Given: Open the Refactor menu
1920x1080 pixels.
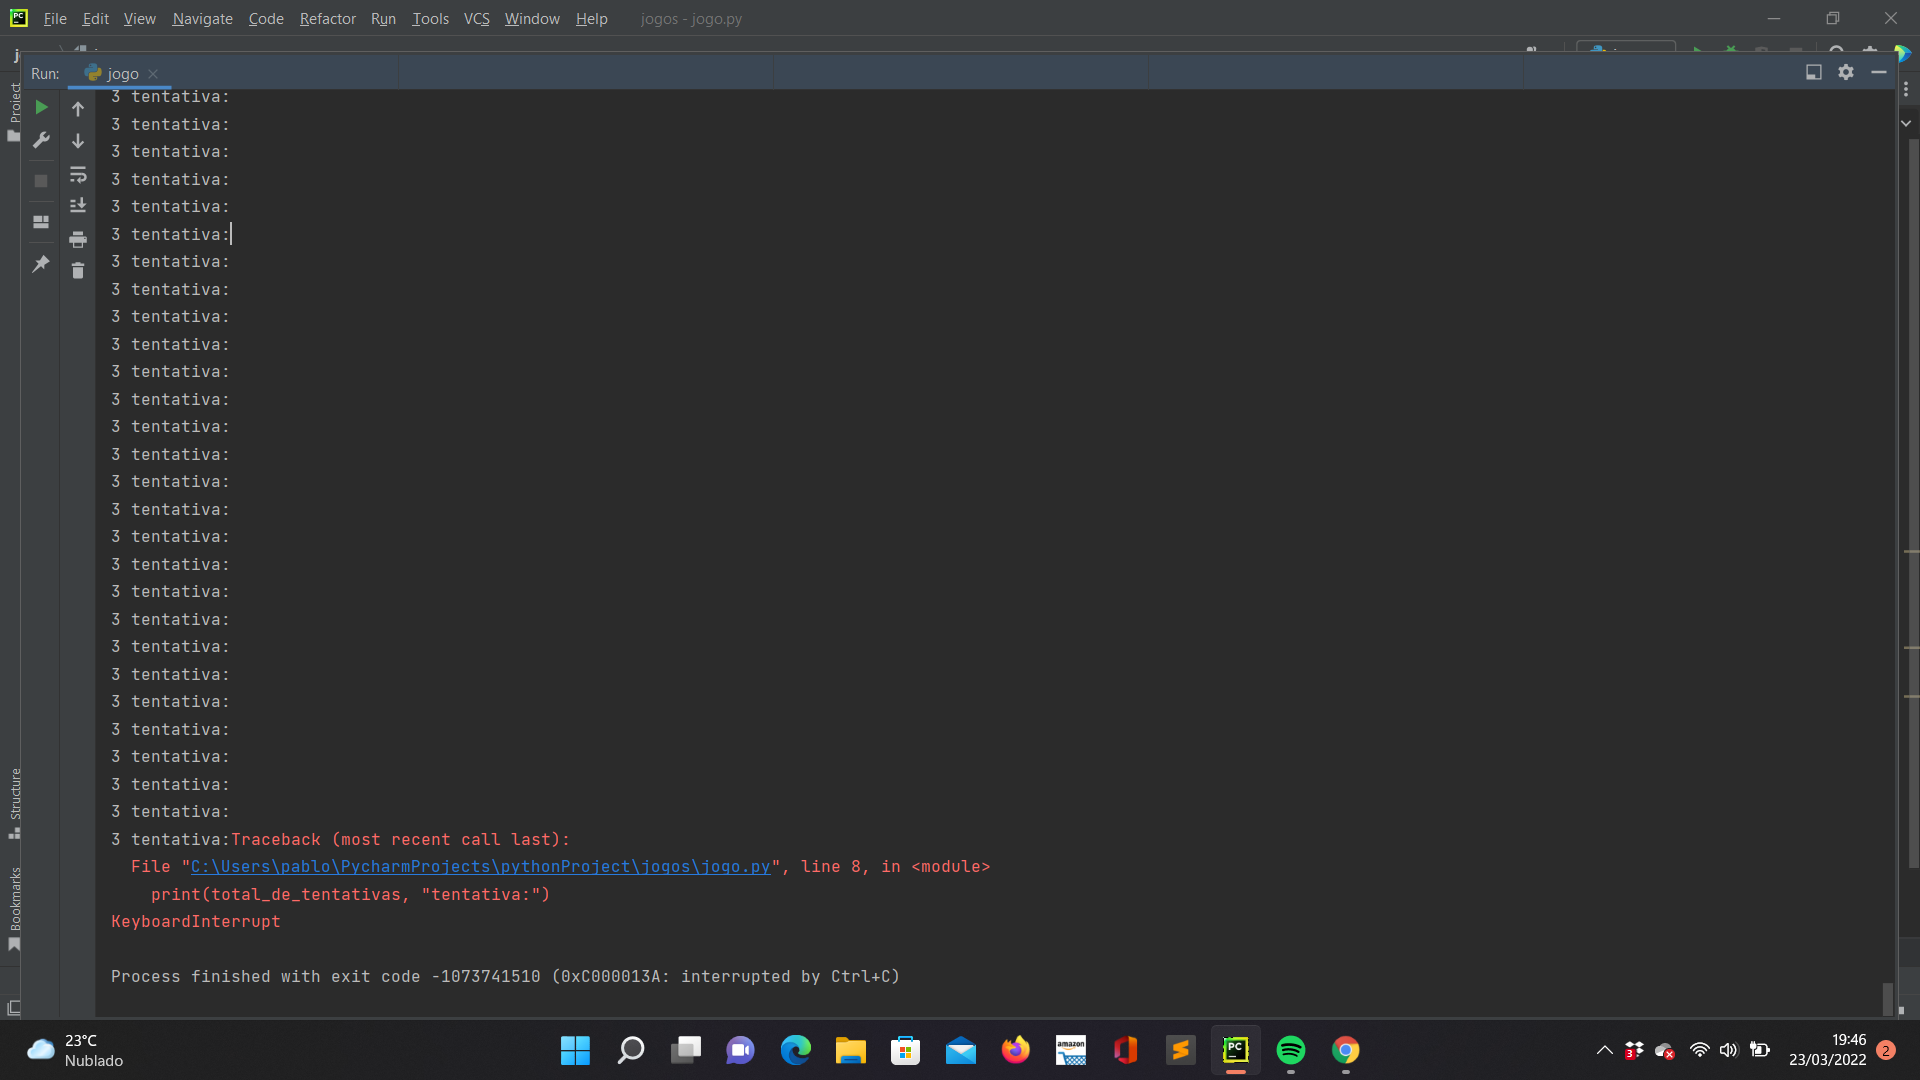Looking at the screenshot, I should point(328,18).
